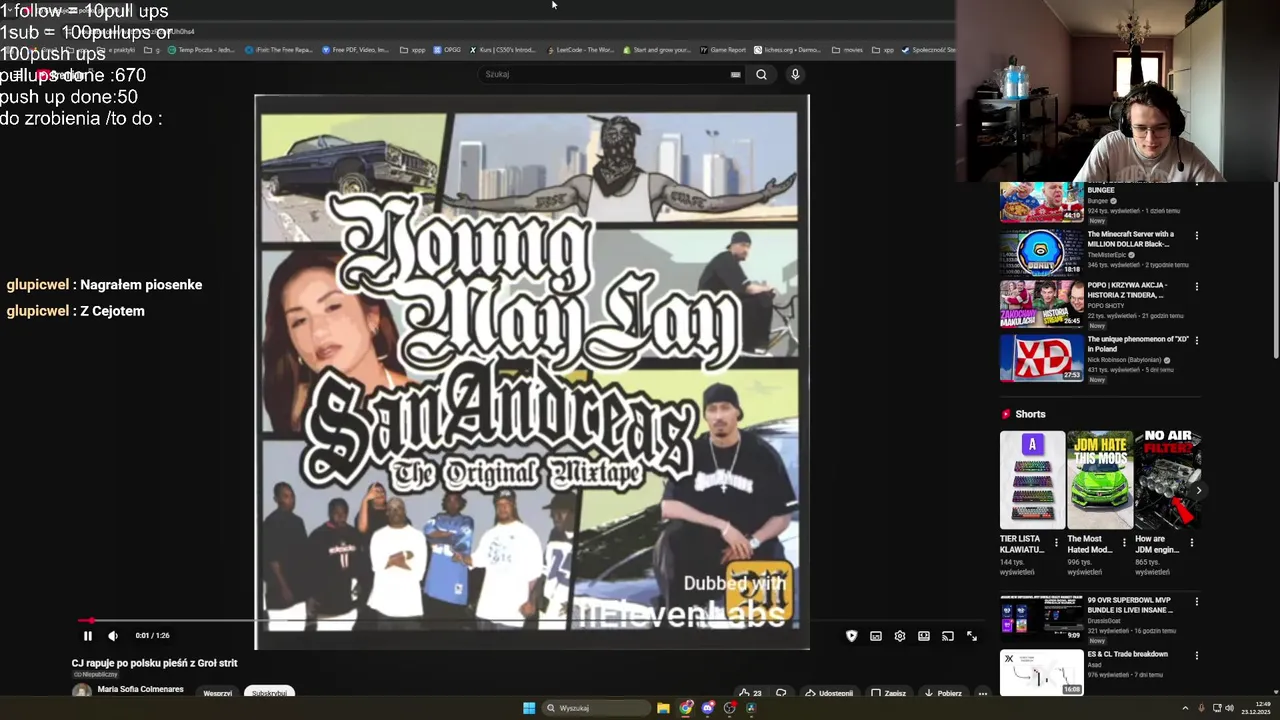
Task: Open the Game Report bookmark
Action: (x=723, y=49)
